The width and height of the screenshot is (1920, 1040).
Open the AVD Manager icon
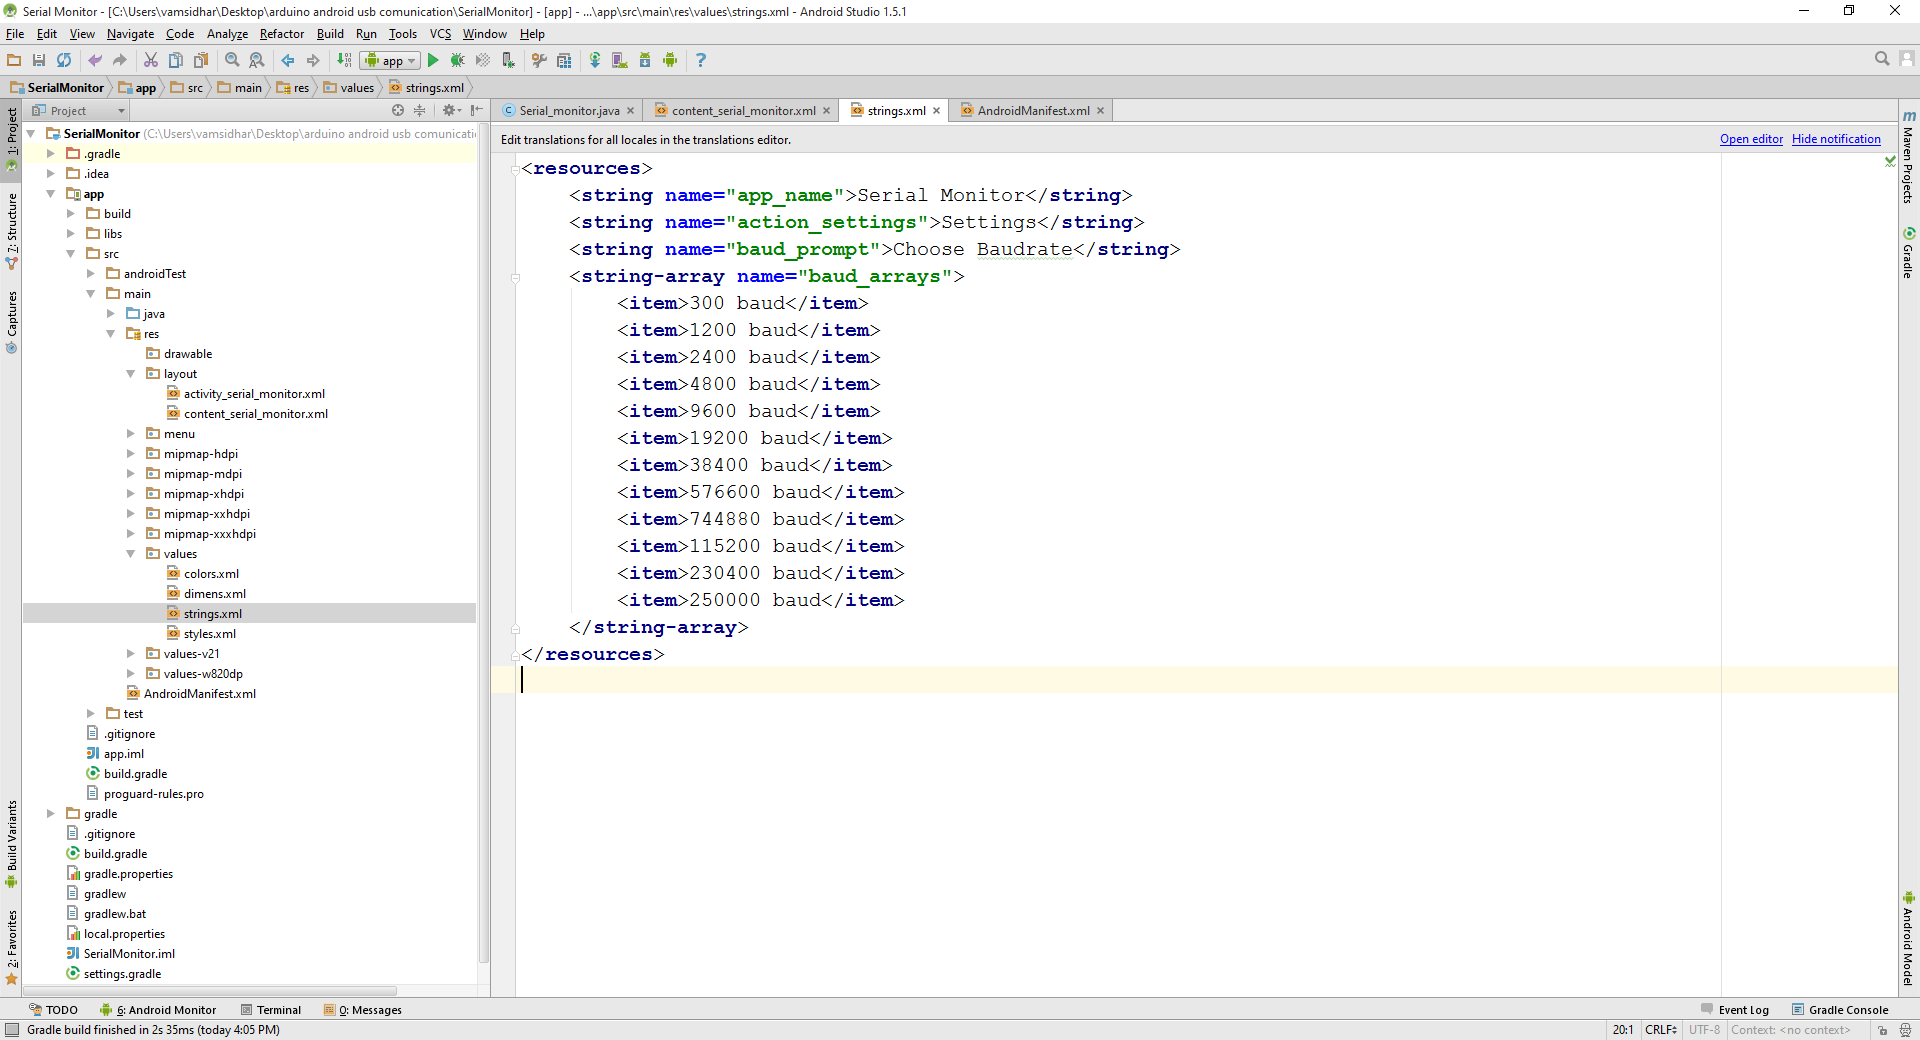[x=620, y=60]
